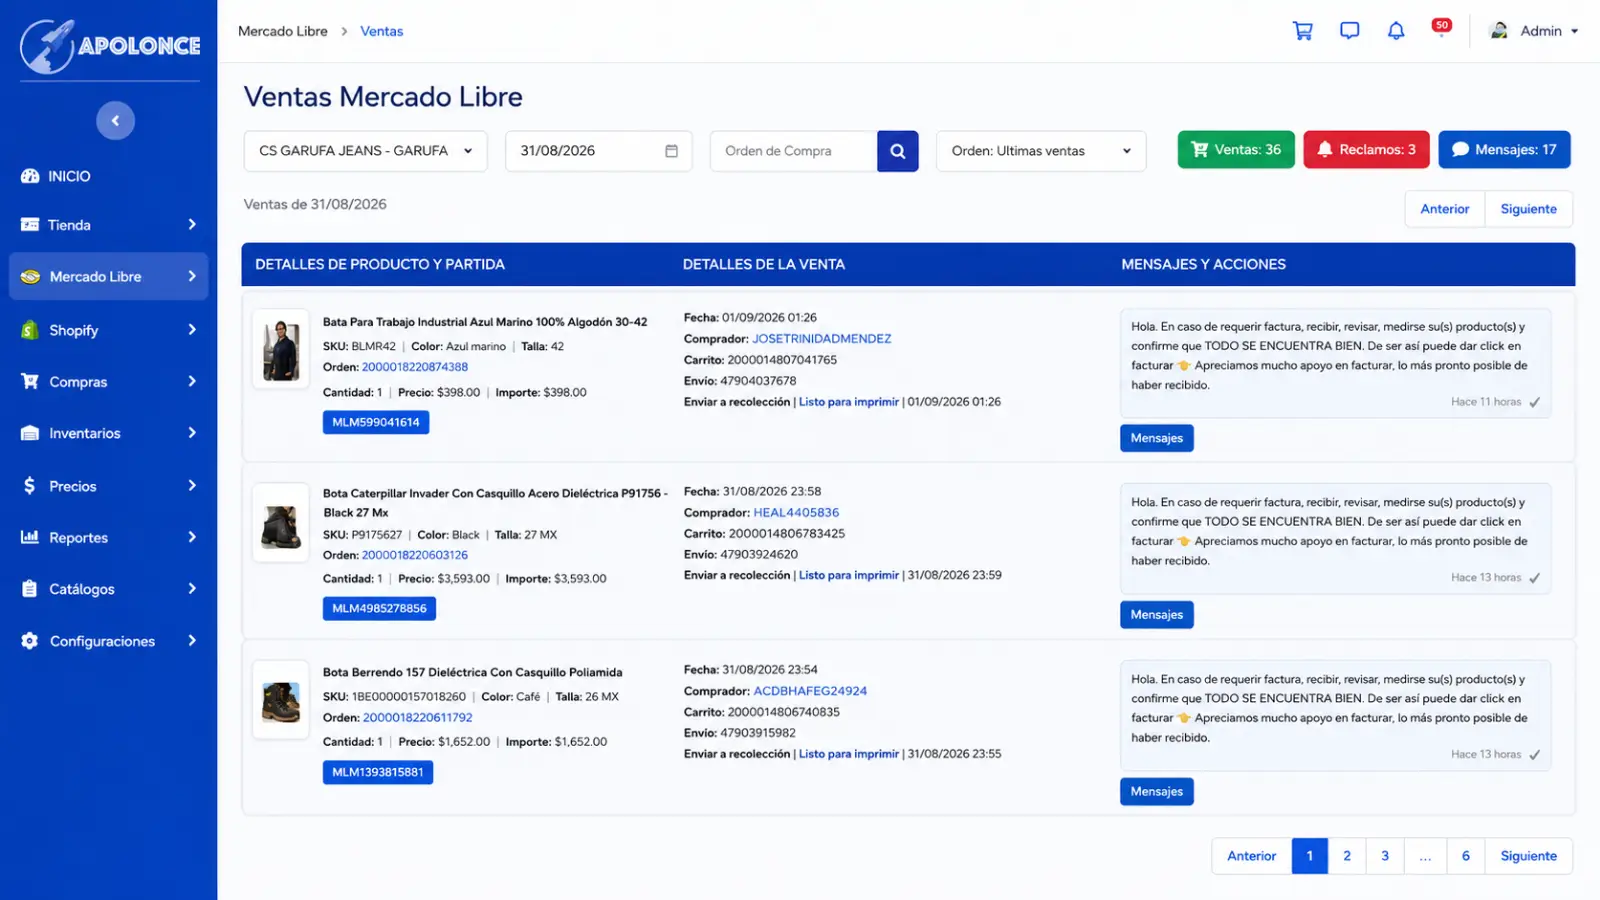Click the top Anterior button
Screen dimensions: 1600x900
tap(1445, 209)
